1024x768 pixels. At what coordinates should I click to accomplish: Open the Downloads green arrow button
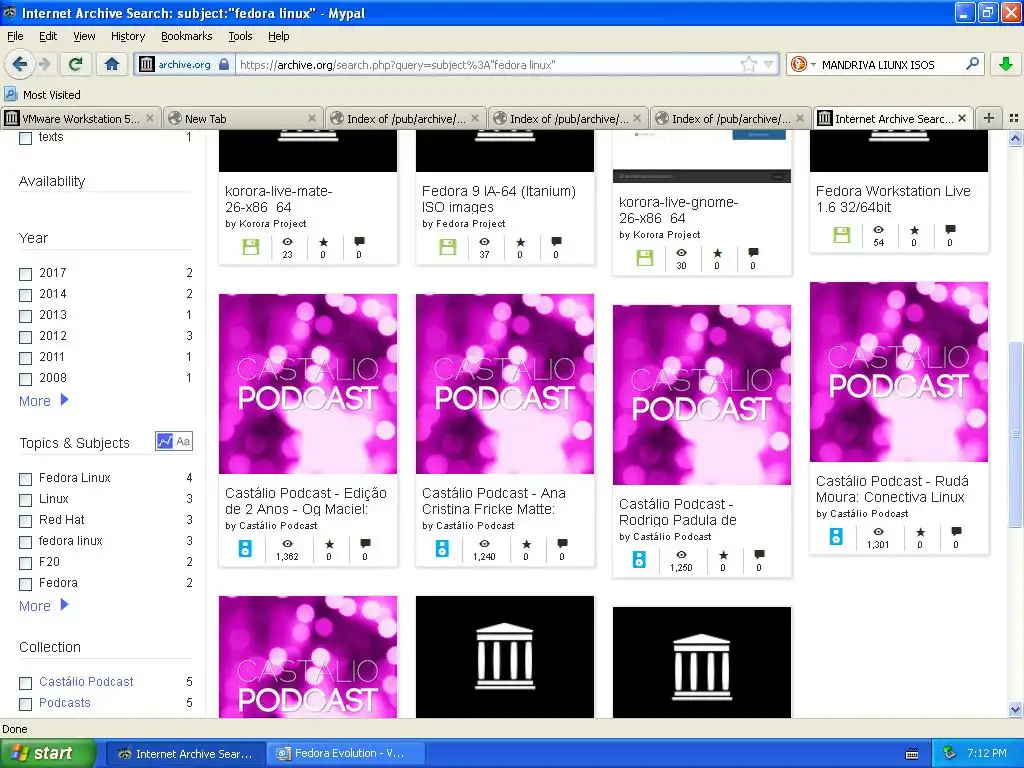[x=1006, y=64]
